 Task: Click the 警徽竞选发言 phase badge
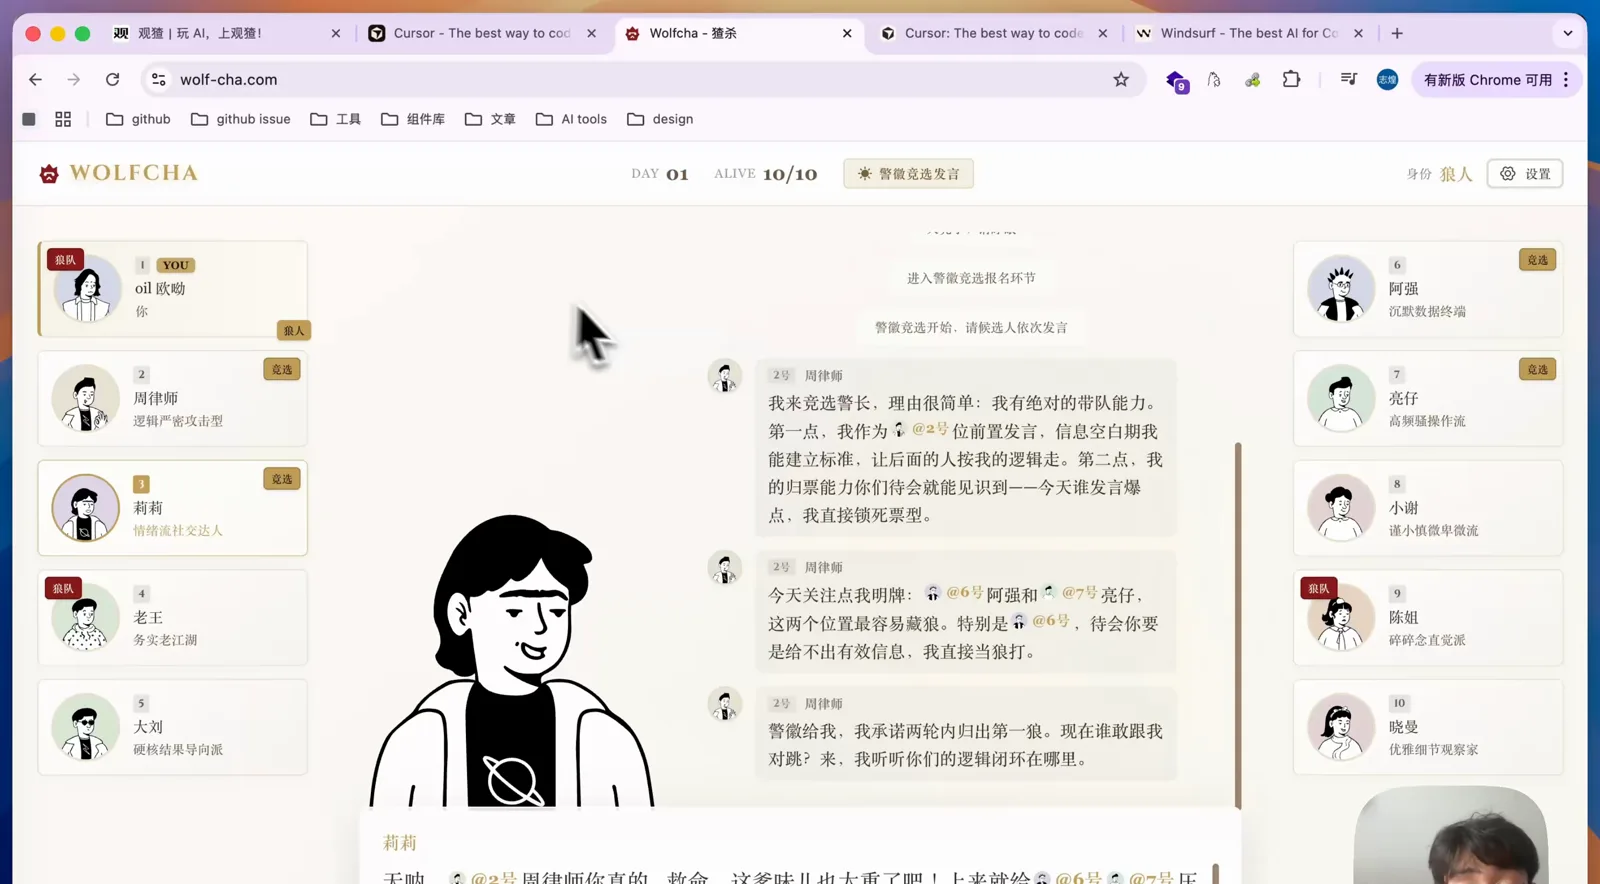[x=908, y=174]
